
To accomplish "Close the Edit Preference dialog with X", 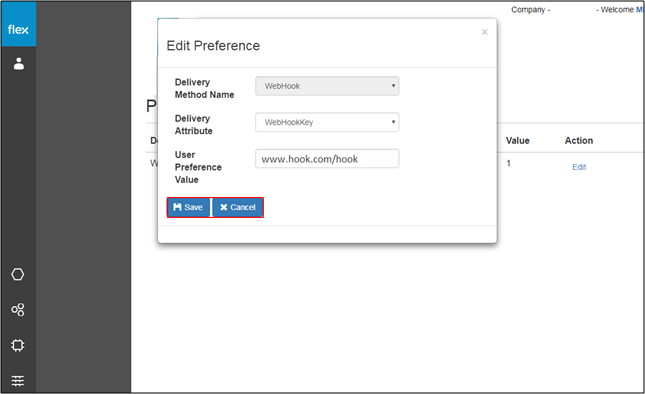I will tap(485, 32).
